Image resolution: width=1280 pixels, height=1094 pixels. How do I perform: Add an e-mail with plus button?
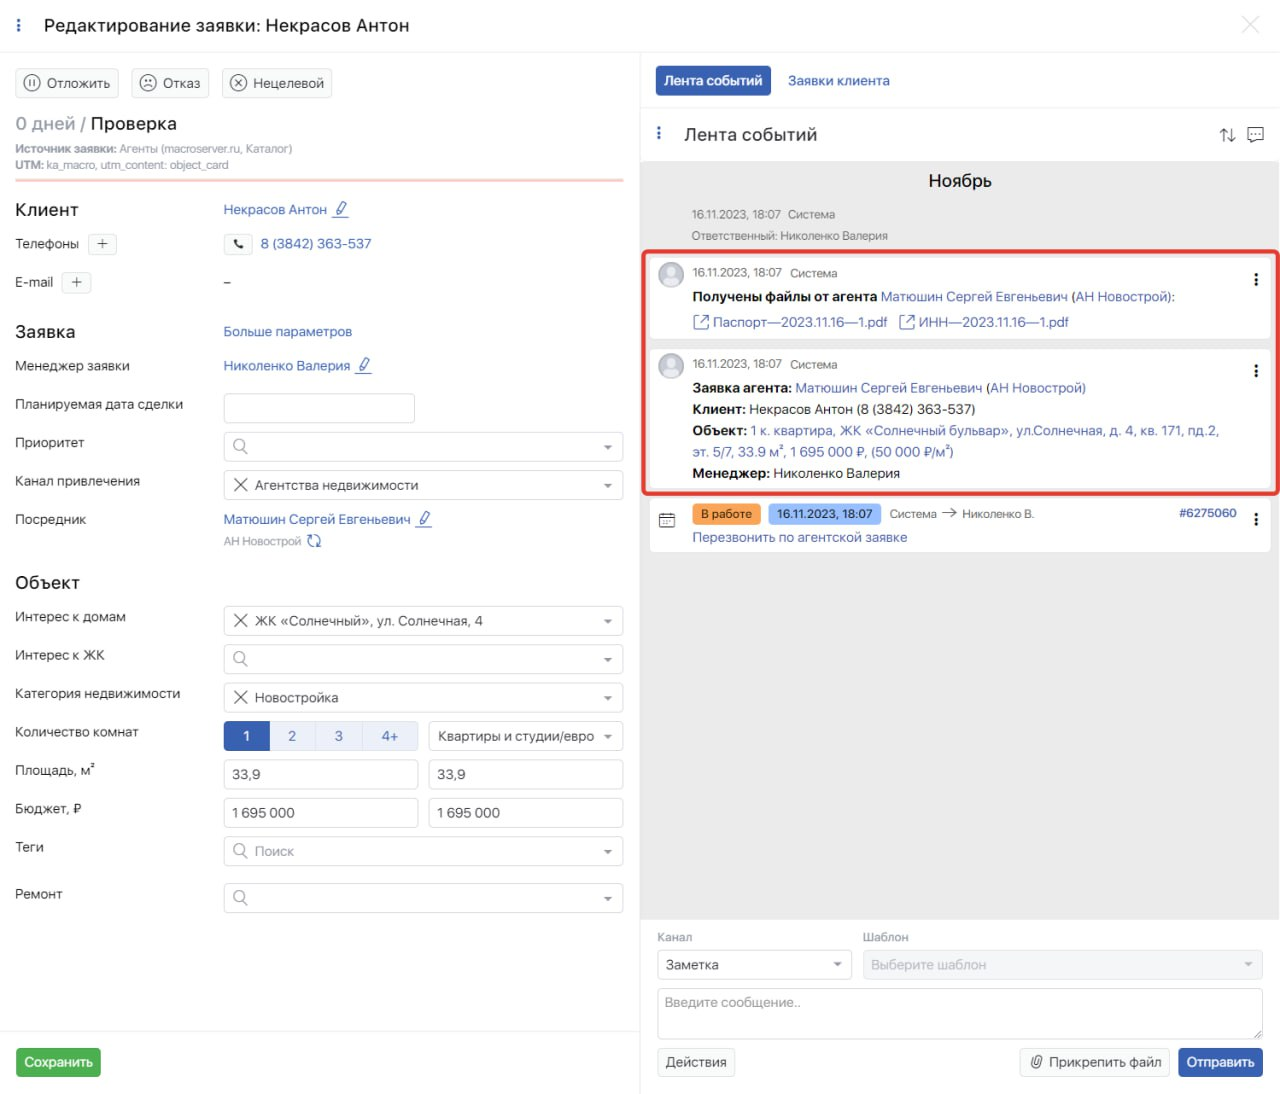coord(76,283)
